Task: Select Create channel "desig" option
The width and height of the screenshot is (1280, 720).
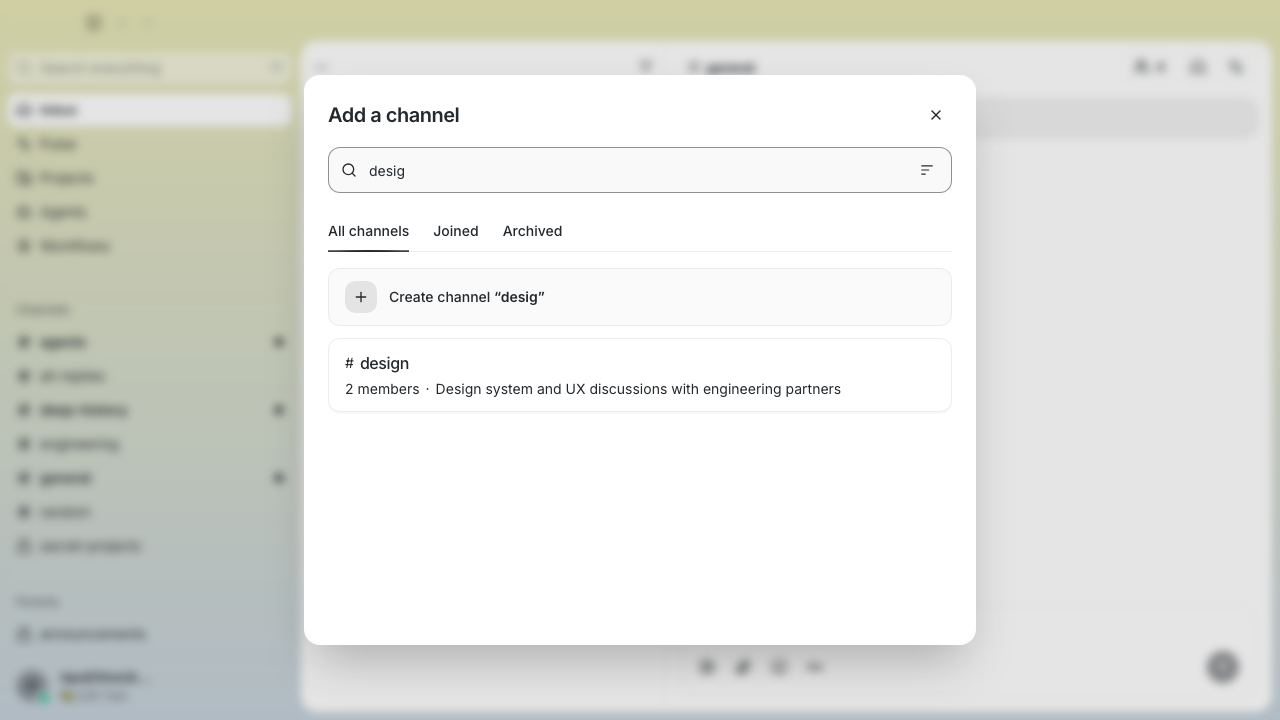Action: [640, 297]
